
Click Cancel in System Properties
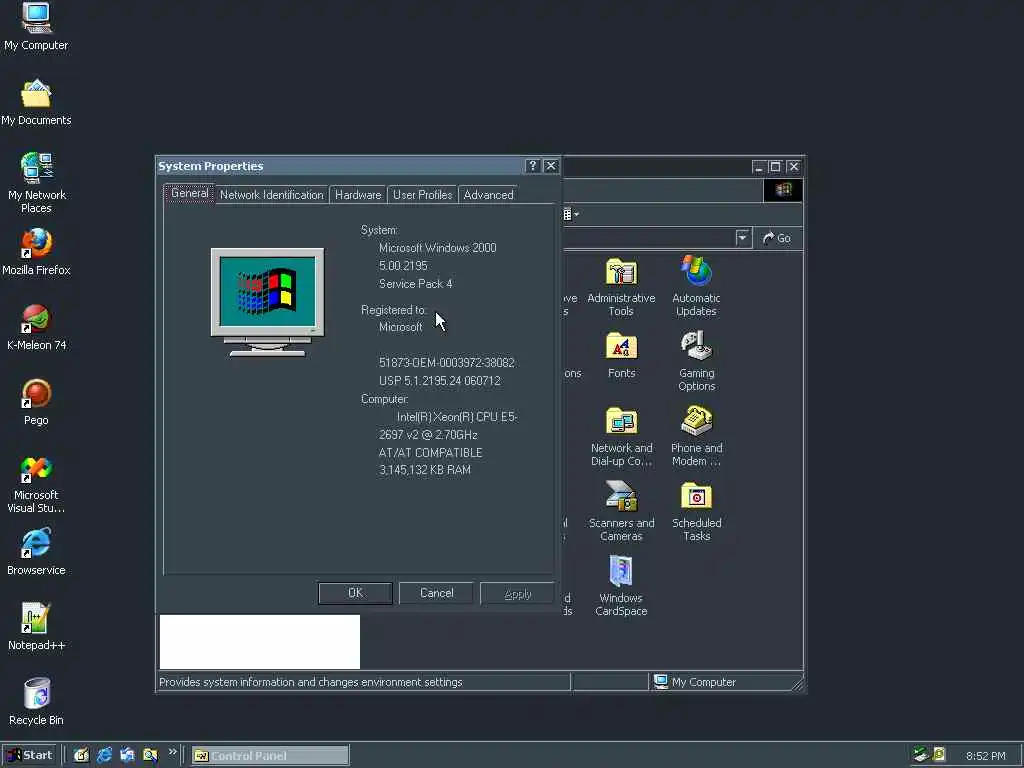(436, 593)
